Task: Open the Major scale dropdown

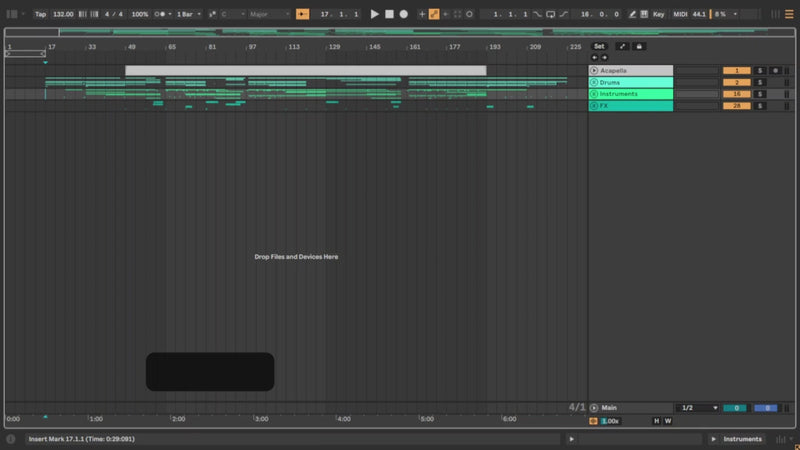Action: (271, 14)
